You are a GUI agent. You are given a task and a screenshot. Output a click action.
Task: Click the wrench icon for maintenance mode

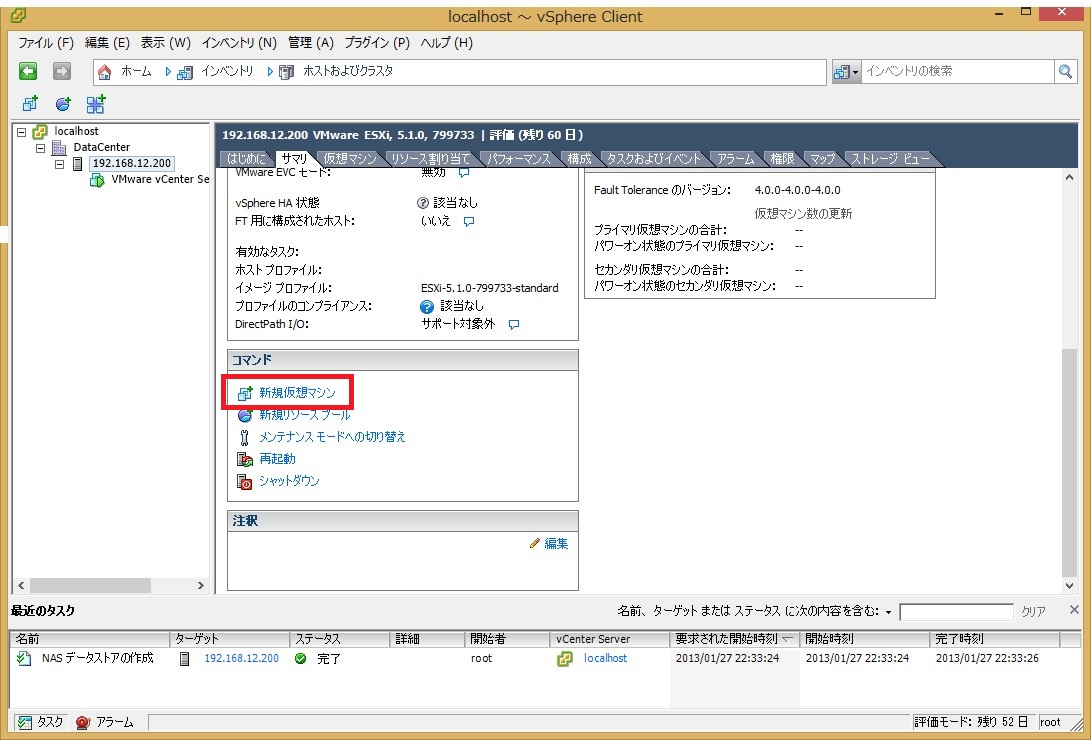244,437
